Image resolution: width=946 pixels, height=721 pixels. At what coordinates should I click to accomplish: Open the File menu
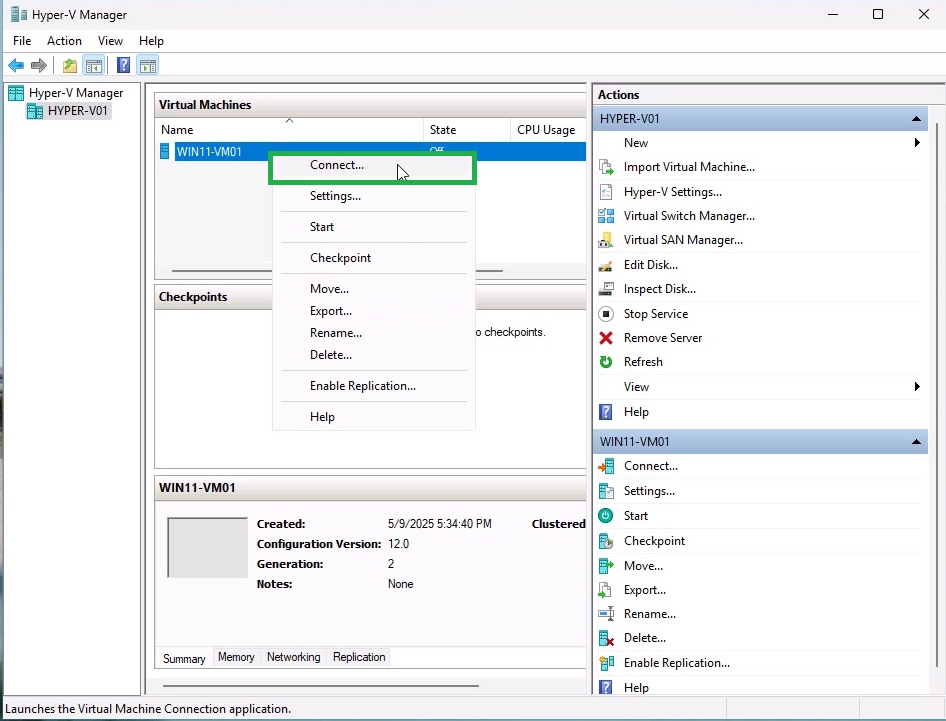pyautogui.click(x=22, y=41)
